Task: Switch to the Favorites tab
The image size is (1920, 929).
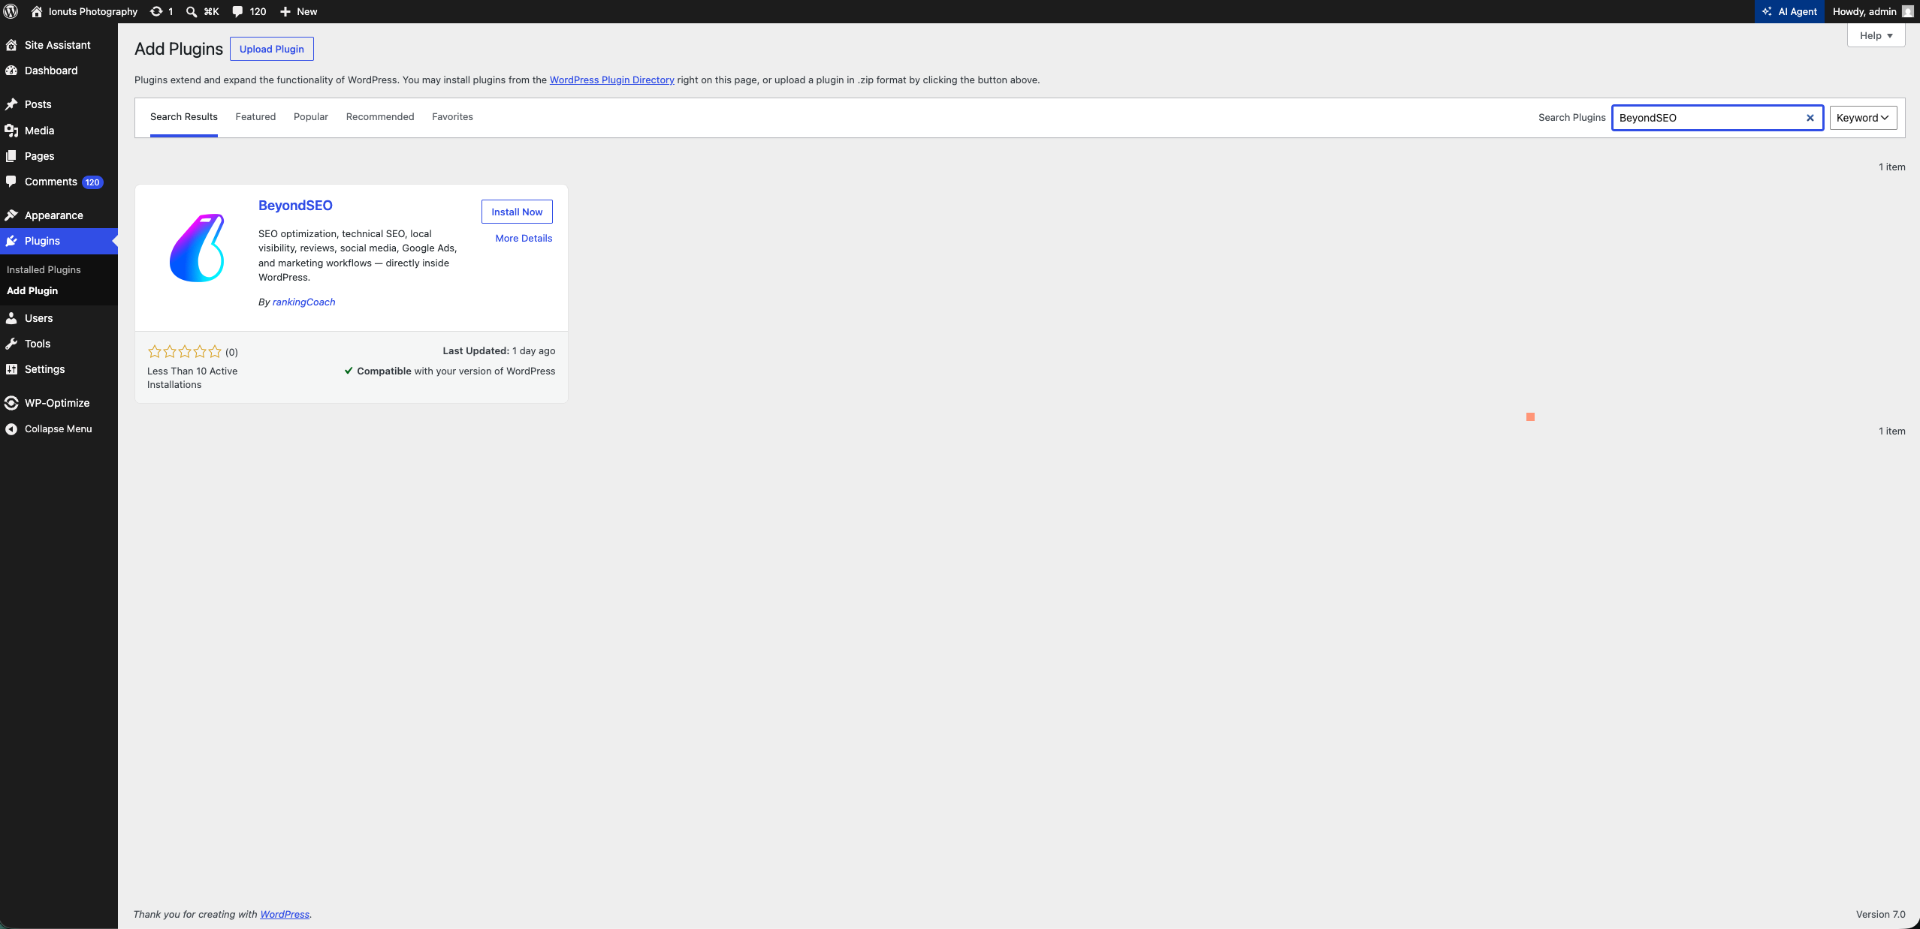Action: click(453, 117)
